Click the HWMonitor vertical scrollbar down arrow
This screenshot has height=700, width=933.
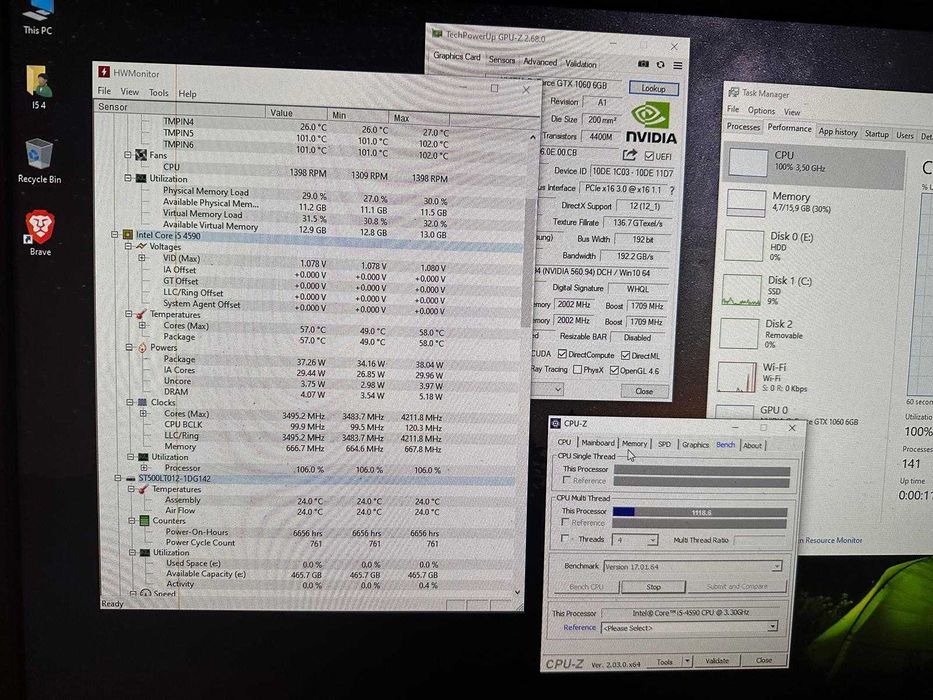pos(517,592)
